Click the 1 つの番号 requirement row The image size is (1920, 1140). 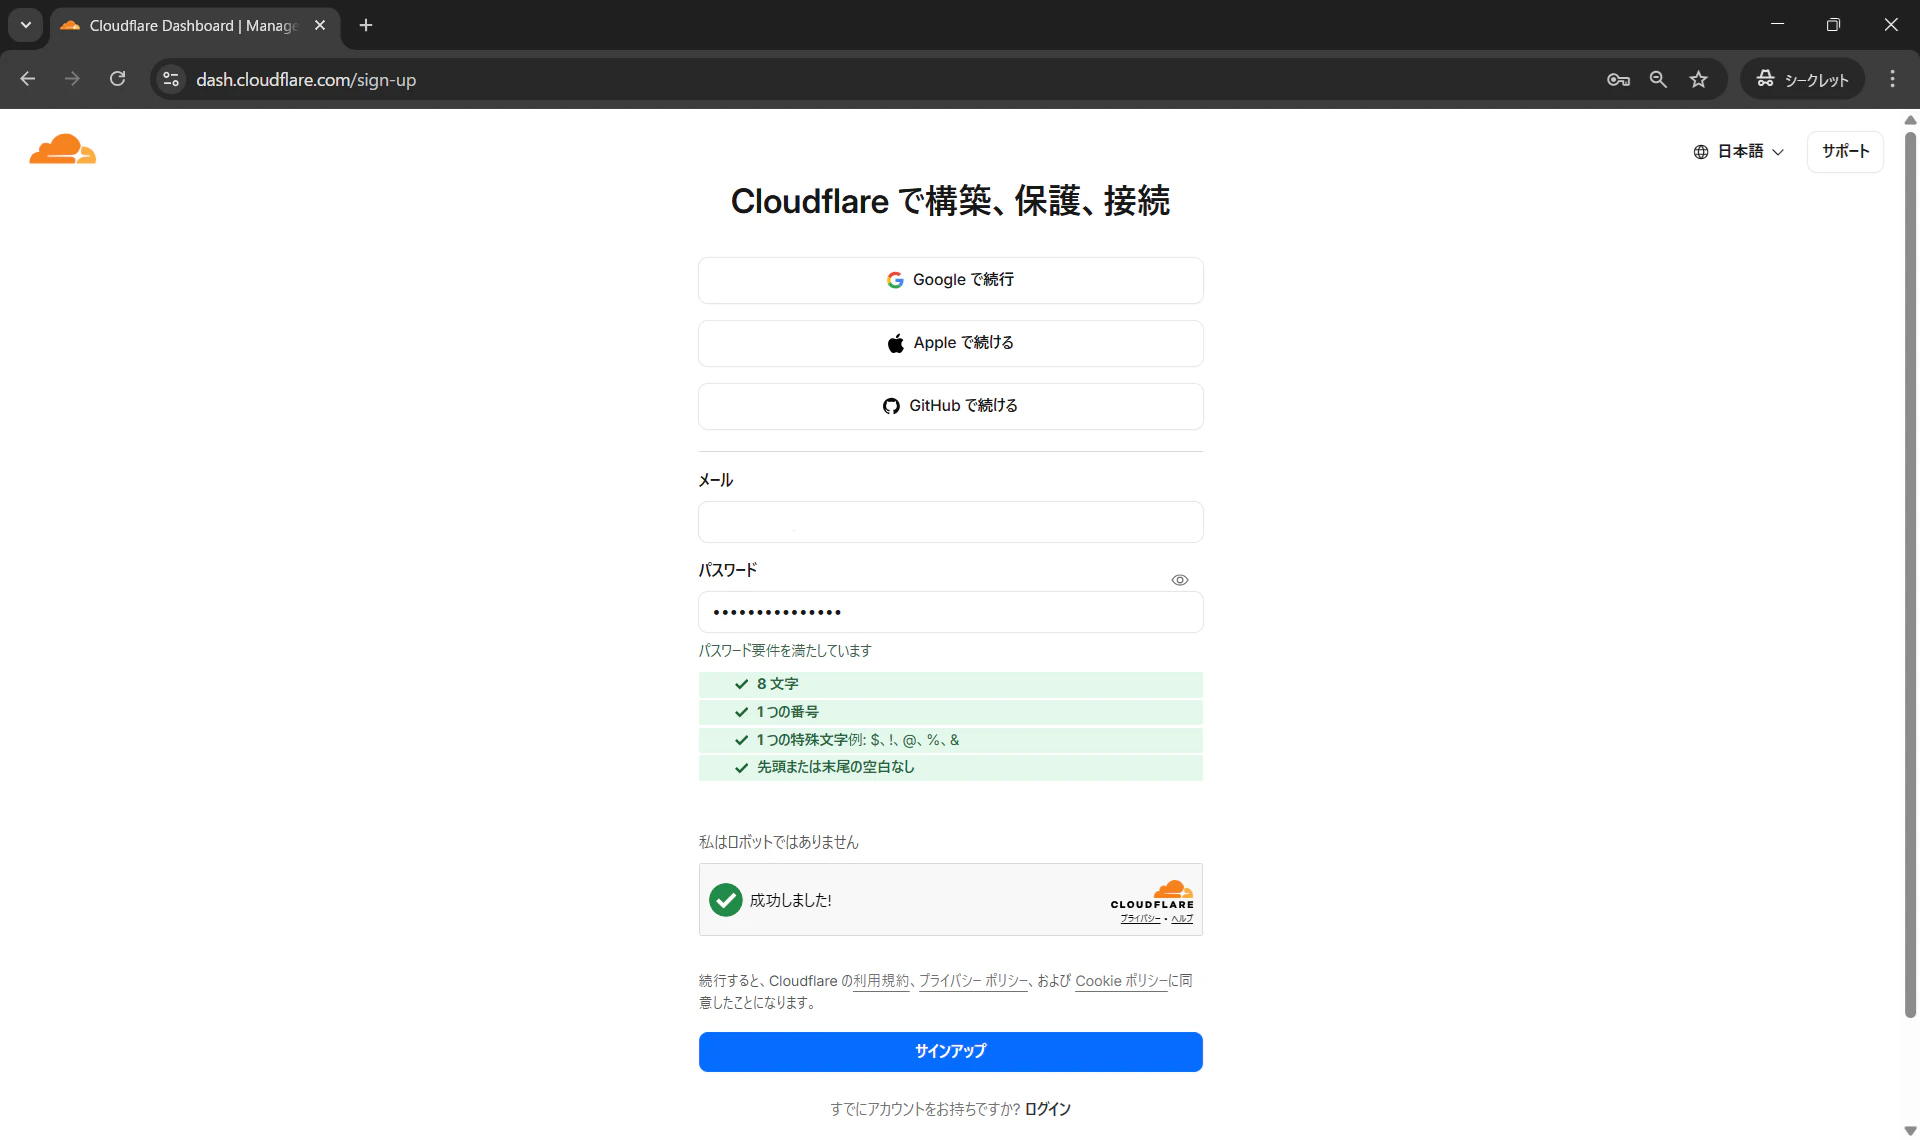click(x=950, y=712)
